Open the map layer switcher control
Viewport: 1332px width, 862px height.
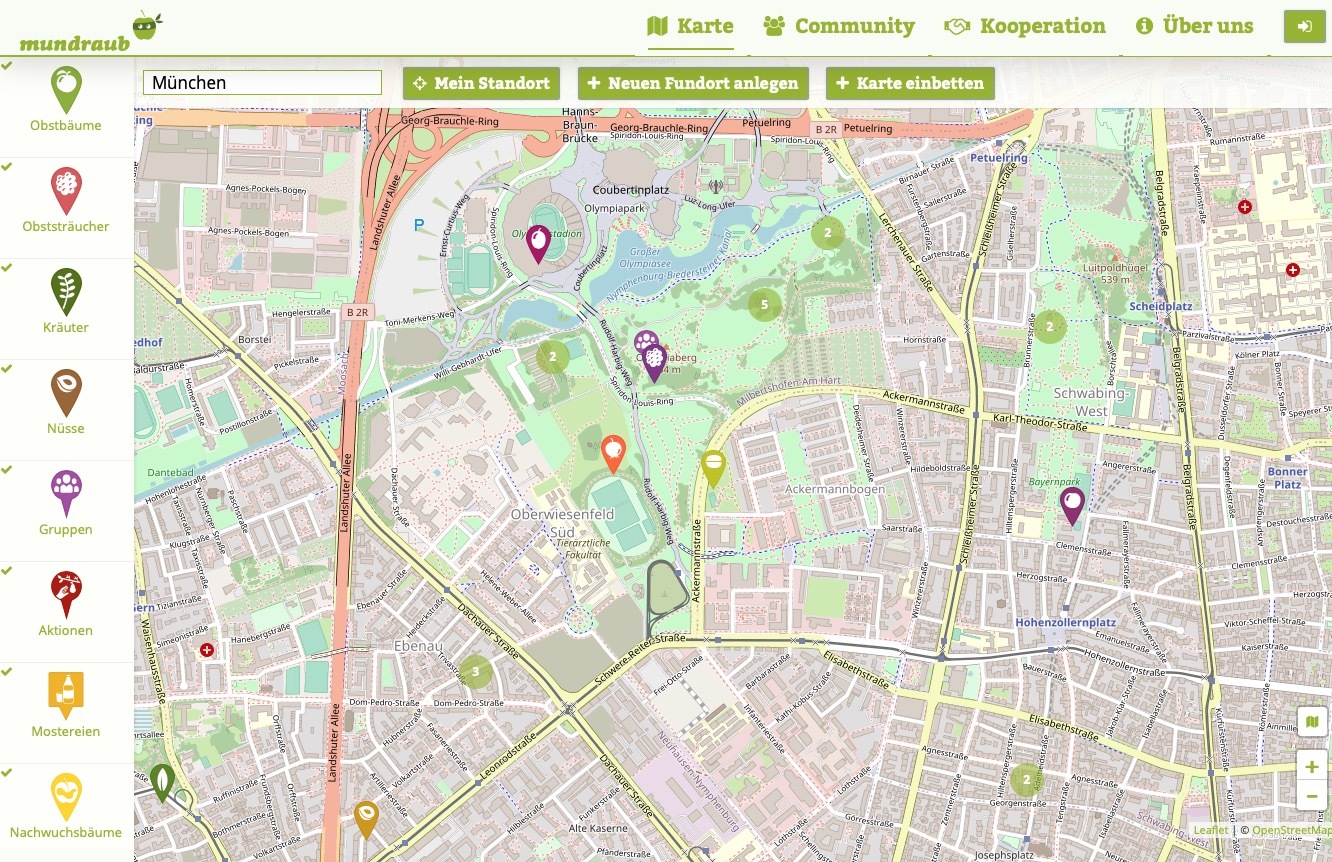[x=1311, y=722]
